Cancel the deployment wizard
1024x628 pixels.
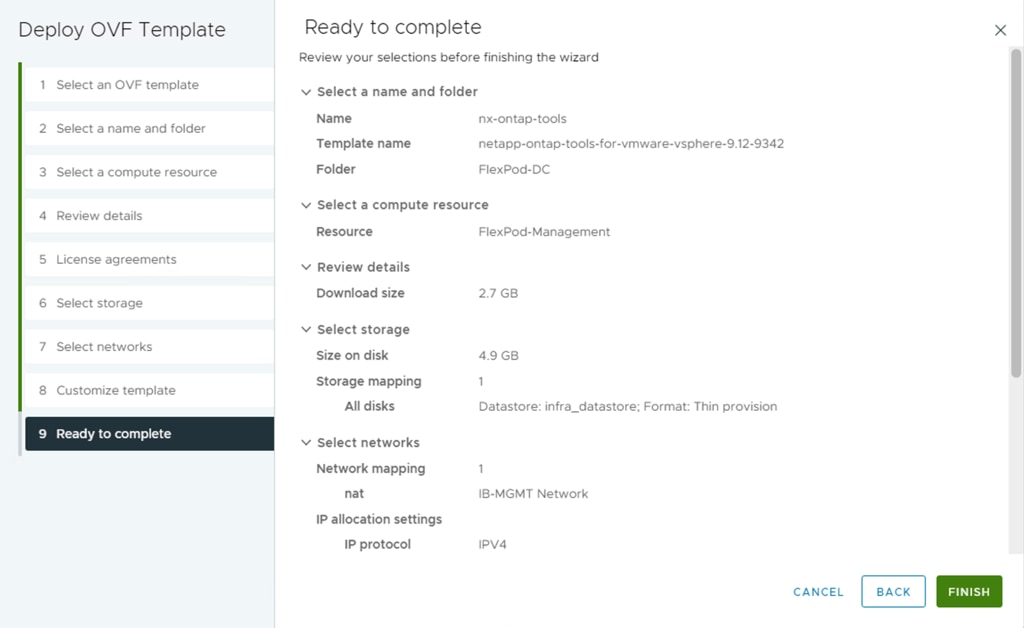818,592
